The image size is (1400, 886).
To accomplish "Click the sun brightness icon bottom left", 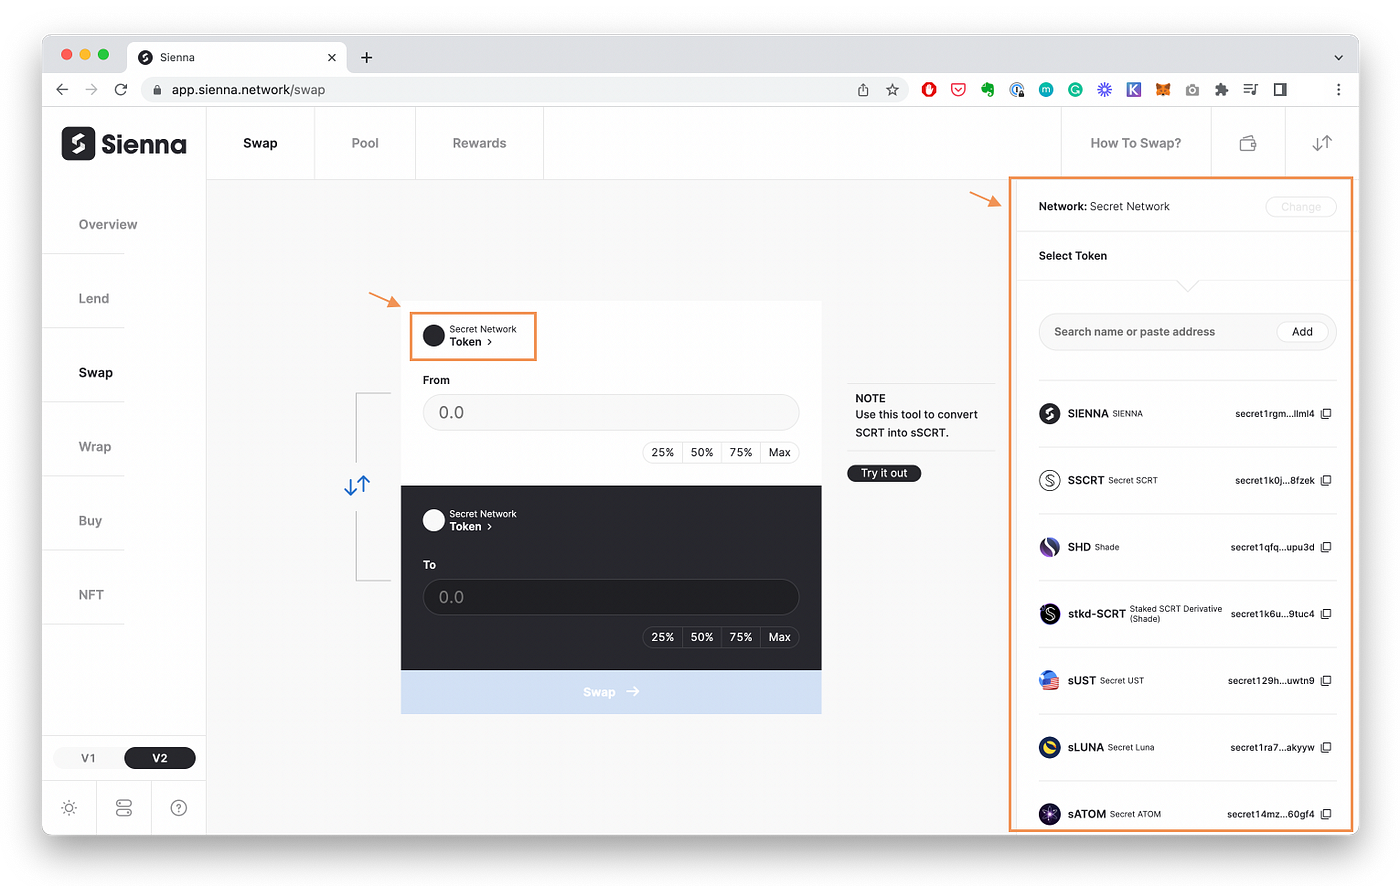I will click(68, 807).
